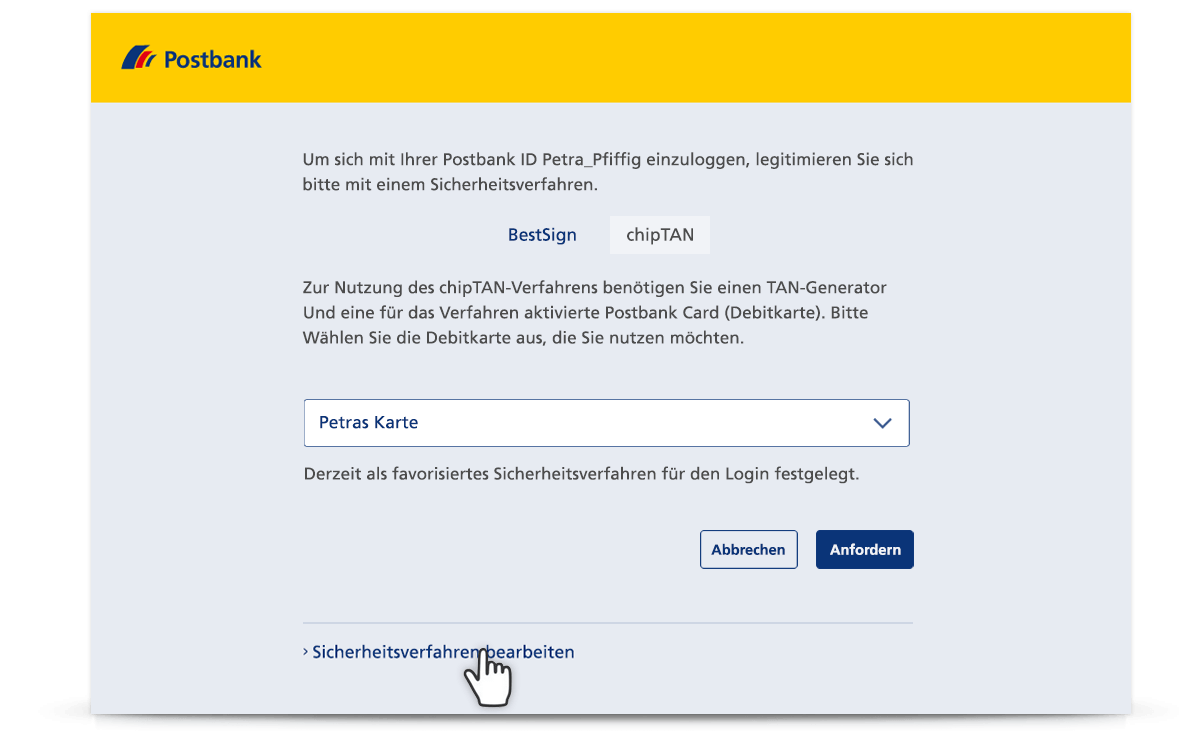Viewport: 1200px width, 750px height.
Task: Click the paragraph 'Zur Nutzung des chipTAN-Verfahrens'
Action: (595, 313)
